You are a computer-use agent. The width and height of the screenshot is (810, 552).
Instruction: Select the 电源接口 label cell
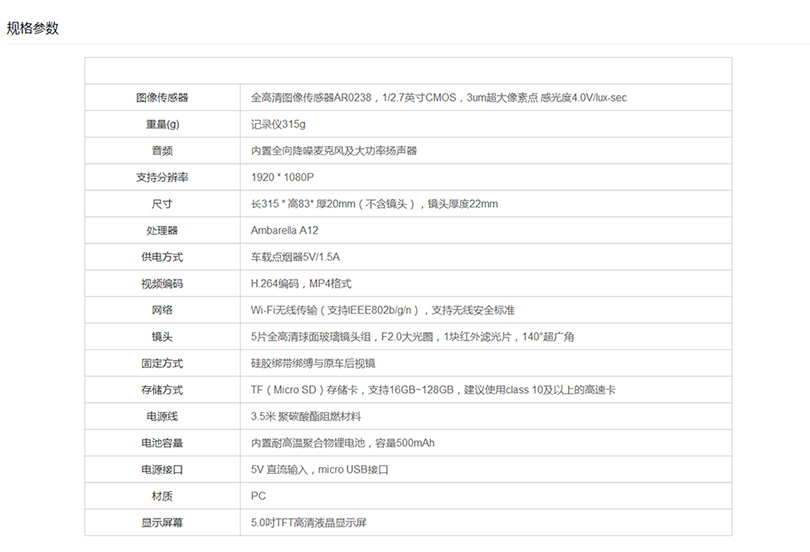(x=162, y=469)
